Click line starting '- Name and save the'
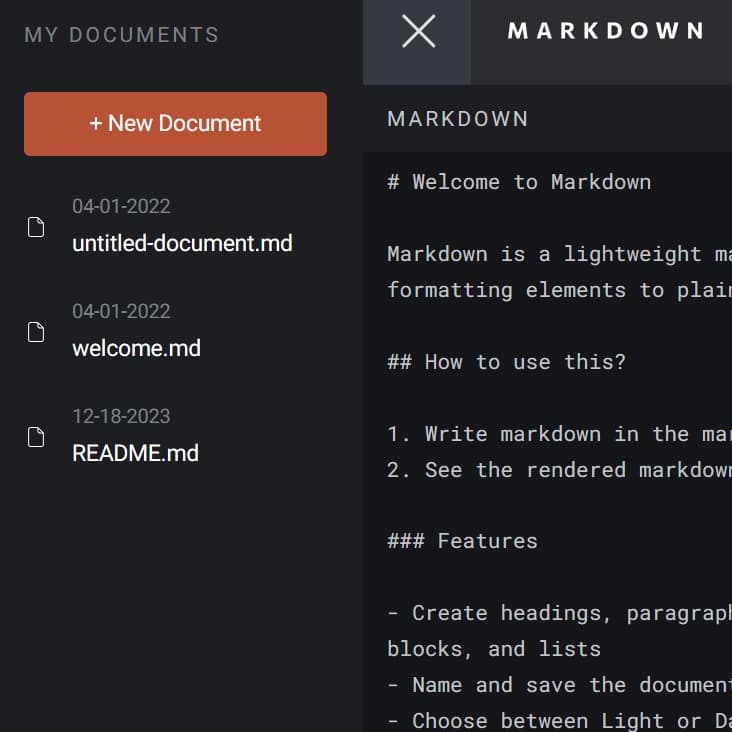This screenshot has height=732, width=732. click(560, 685)
